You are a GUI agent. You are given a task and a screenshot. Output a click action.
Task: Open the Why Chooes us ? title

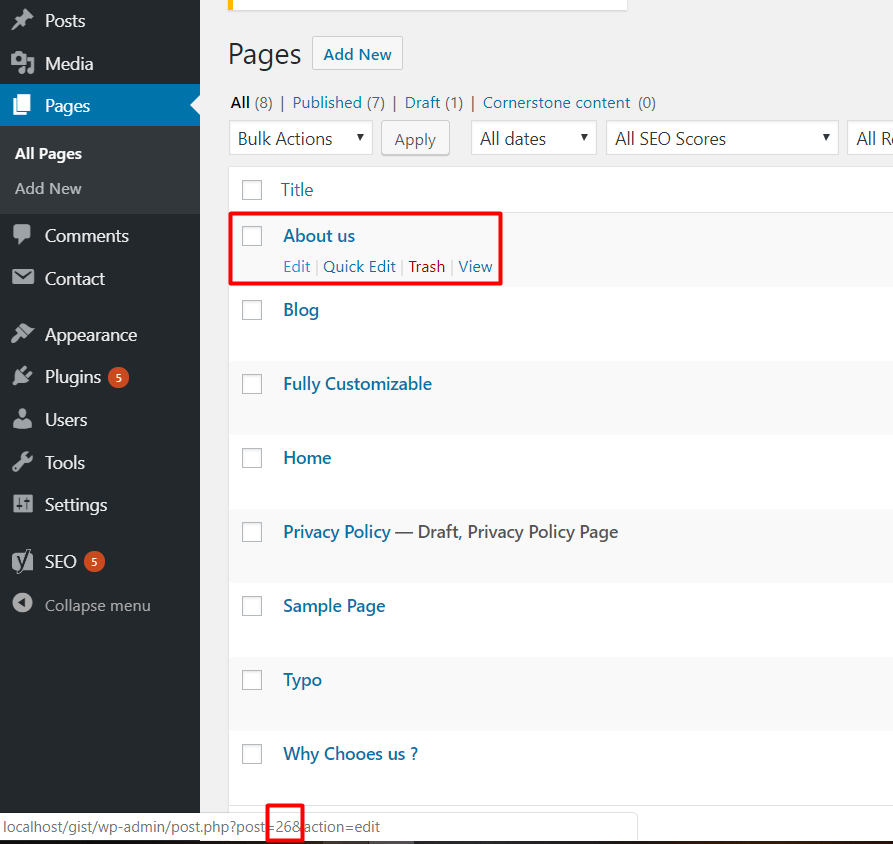(x=351, y=754)
